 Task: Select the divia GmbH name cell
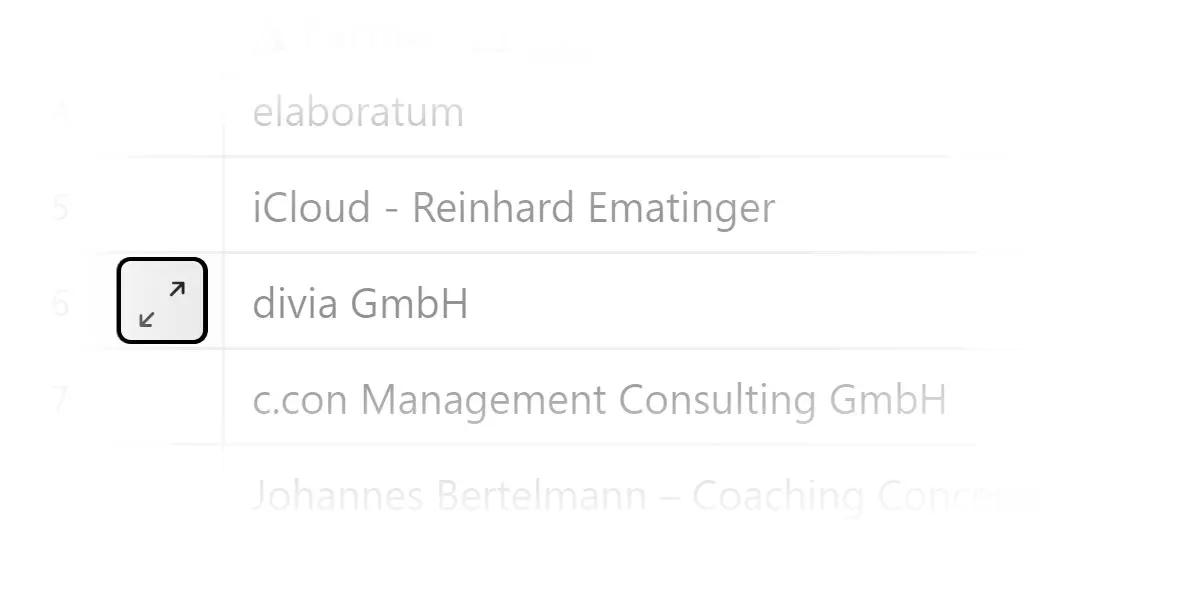click(360, 303)
